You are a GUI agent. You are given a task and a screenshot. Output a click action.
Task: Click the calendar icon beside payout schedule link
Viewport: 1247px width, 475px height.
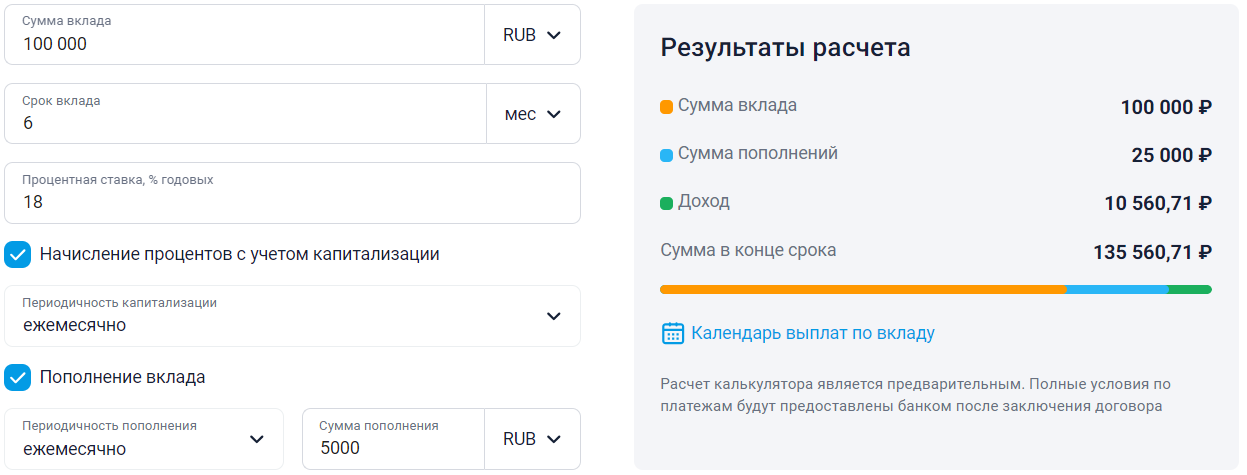pos(673,333)
